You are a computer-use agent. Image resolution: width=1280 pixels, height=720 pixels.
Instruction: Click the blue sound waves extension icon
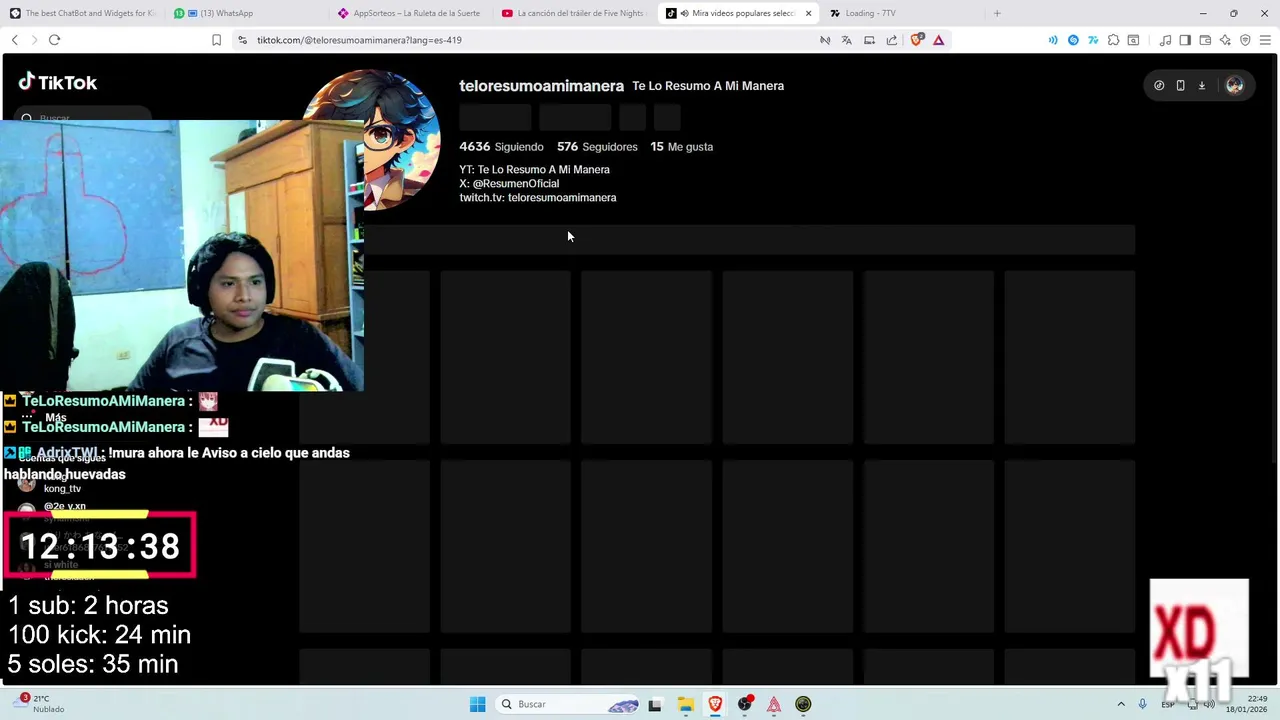point(1053,40)
